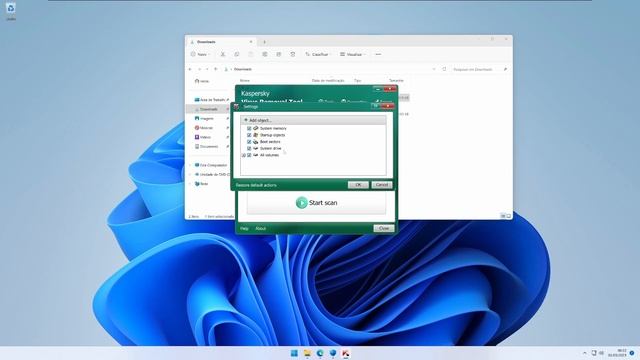Go back in Explorer navigation
Image resolution: width=640 pixels, height=360 pixels.
[x=190, y=69]
